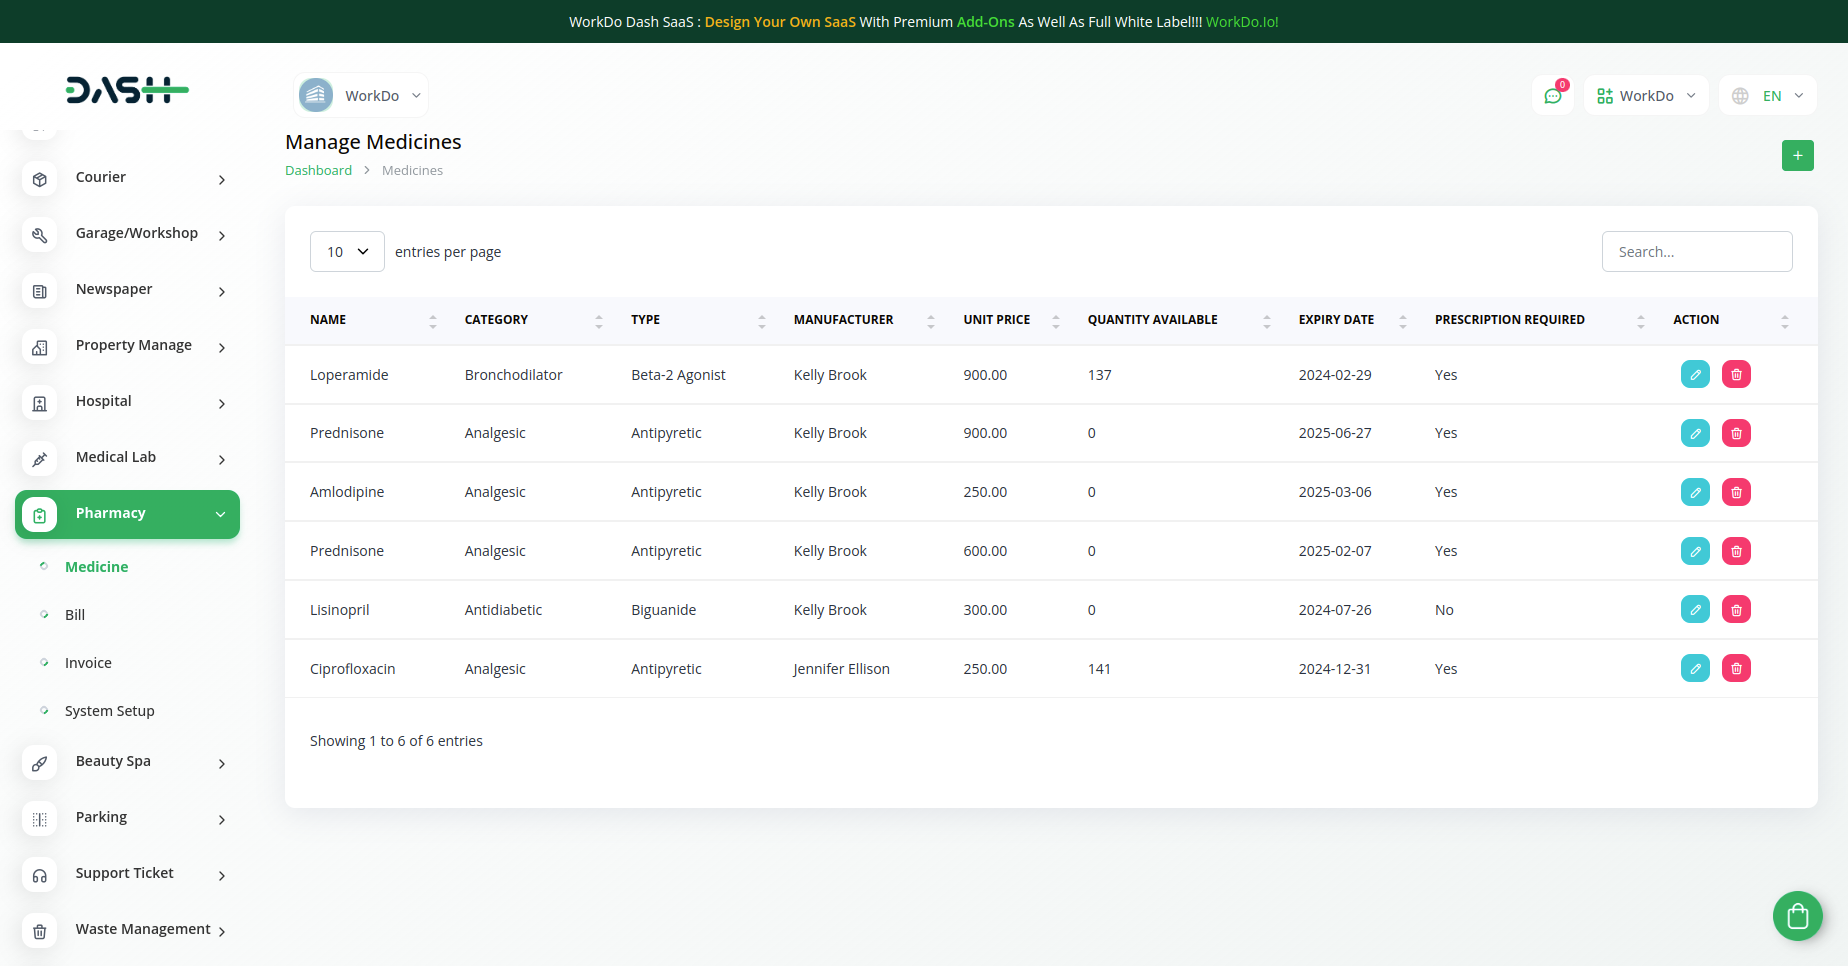
Task: Select Invoice in the Pharmacy menu
Action: [x=88, y=663]
